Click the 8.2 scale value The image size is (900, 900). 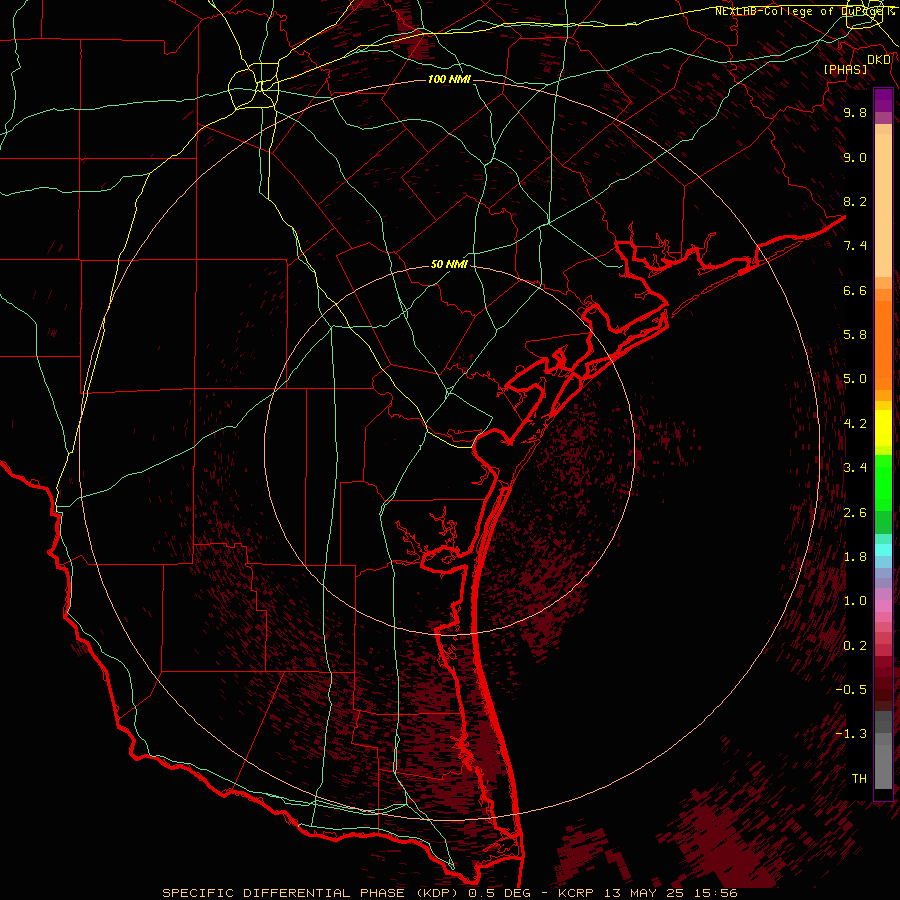[x=855, y=201]
